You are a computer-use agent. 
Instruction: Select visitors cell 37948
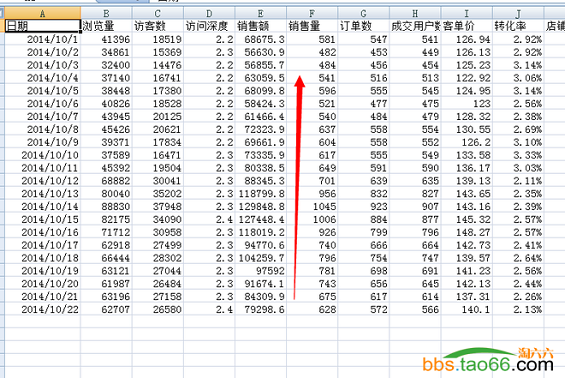point(158,206)
